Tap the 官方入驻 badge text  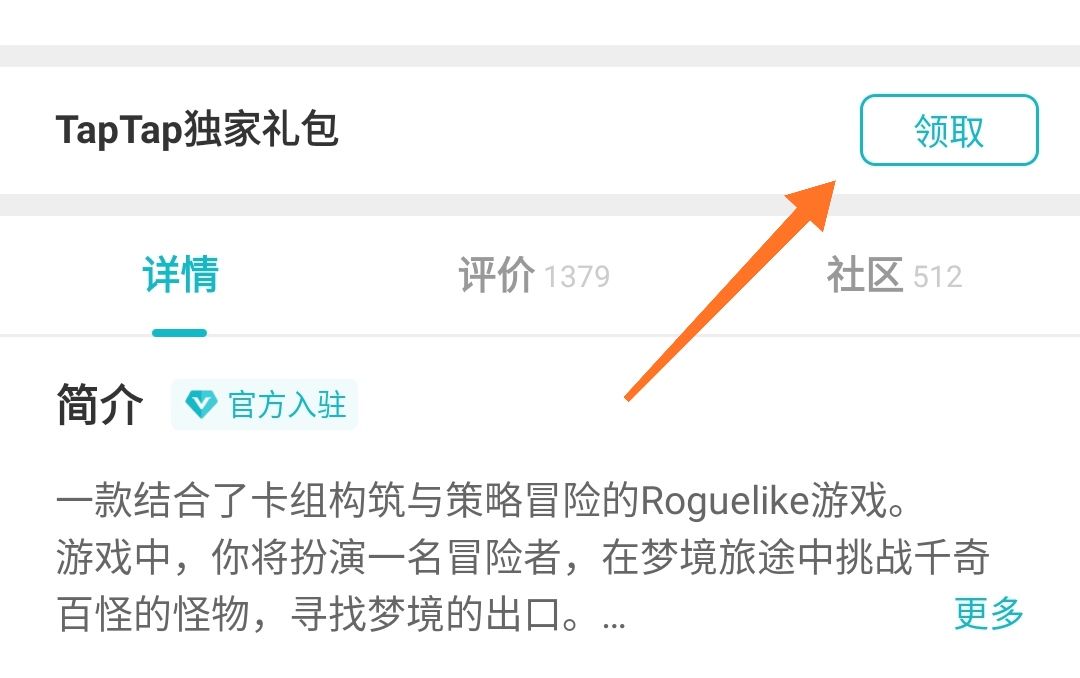pyautogui.click(x=287, y=404)
